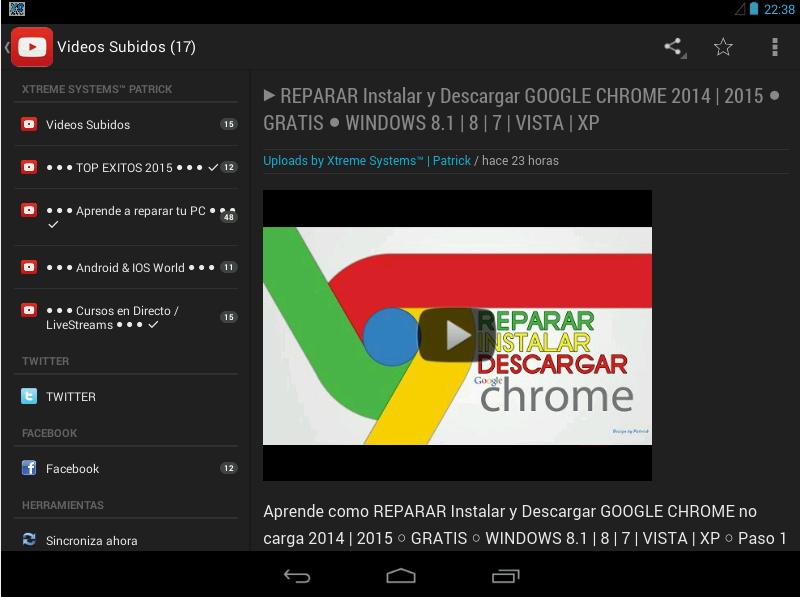Tap the battery icon in status bar
Image resolution: width=800 pixels, height=597 pixels.
(x=754, y=9)
